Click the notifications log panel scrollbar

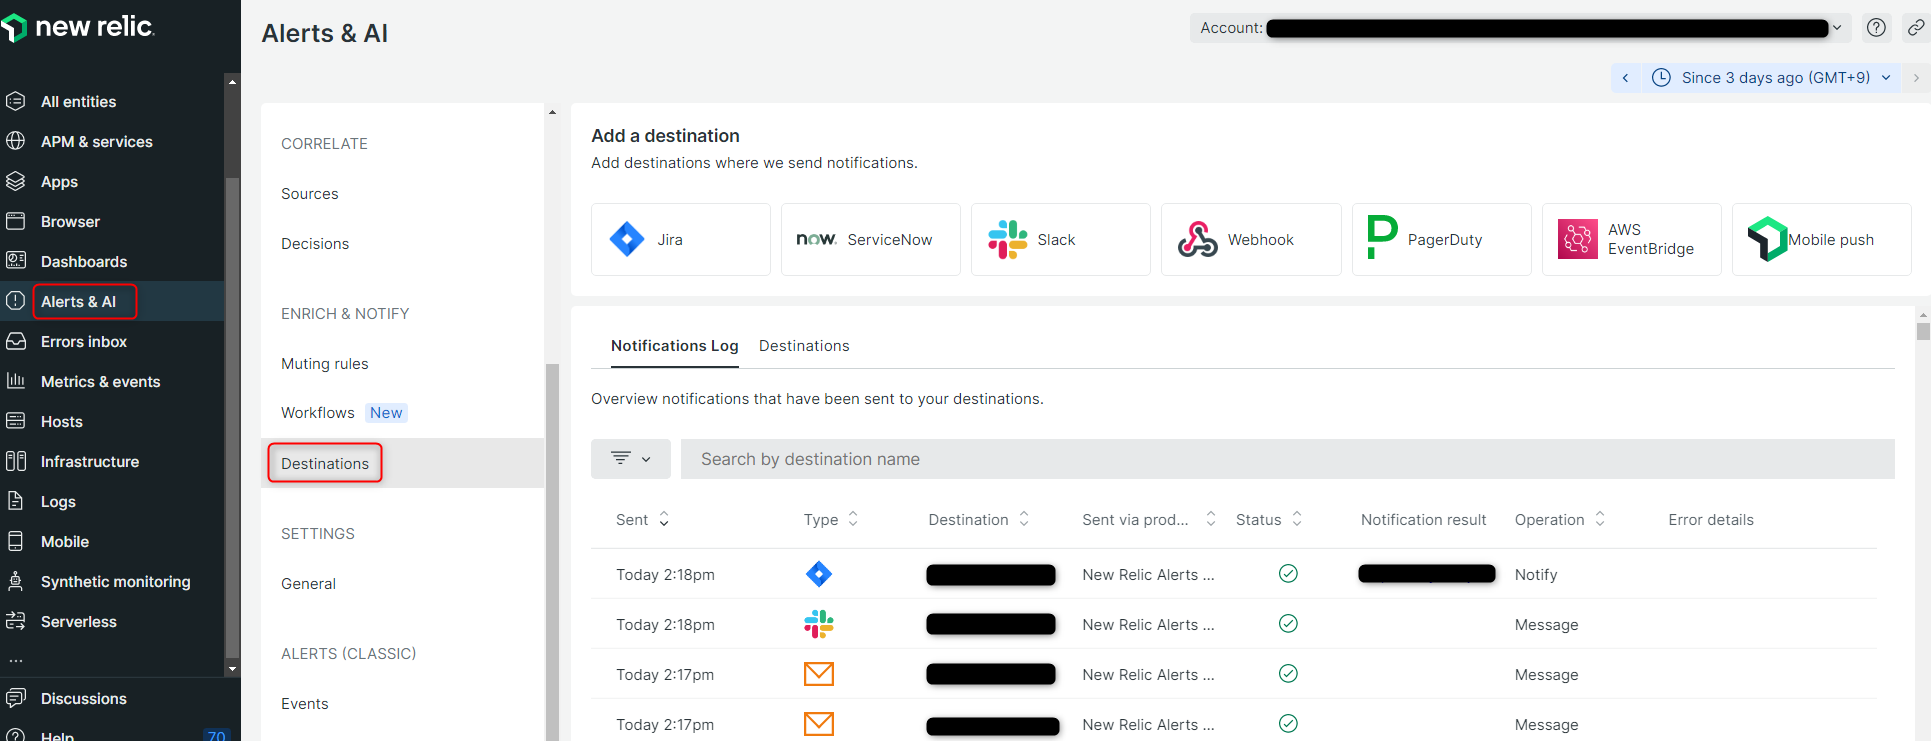point(1923,332)
